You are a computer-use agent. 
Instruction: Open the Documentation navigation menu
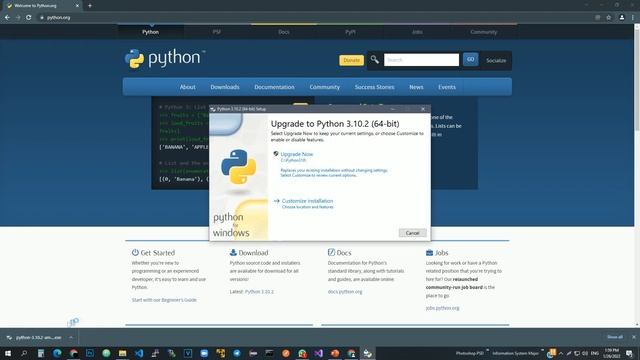(x=274, y=87)
